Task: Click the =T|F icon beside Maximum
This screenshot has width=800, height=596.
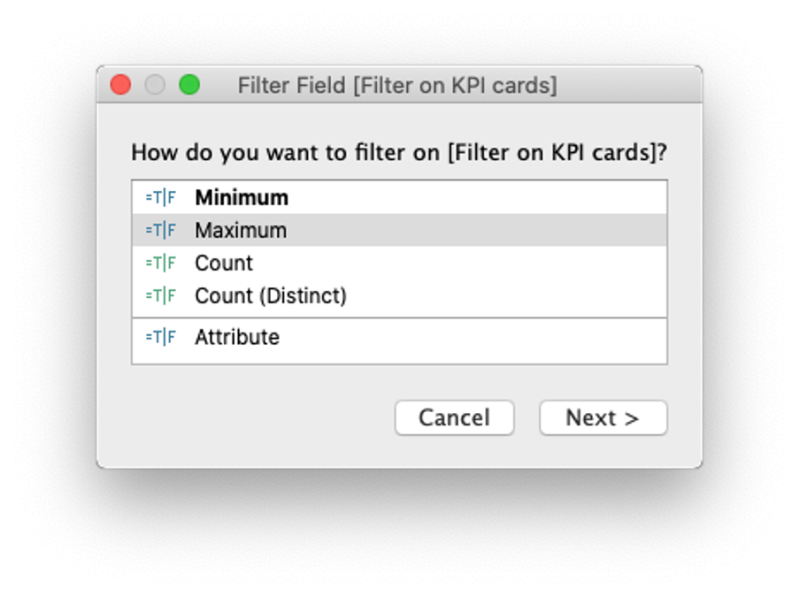Action: pyautogui.click(x=159, y=230)
